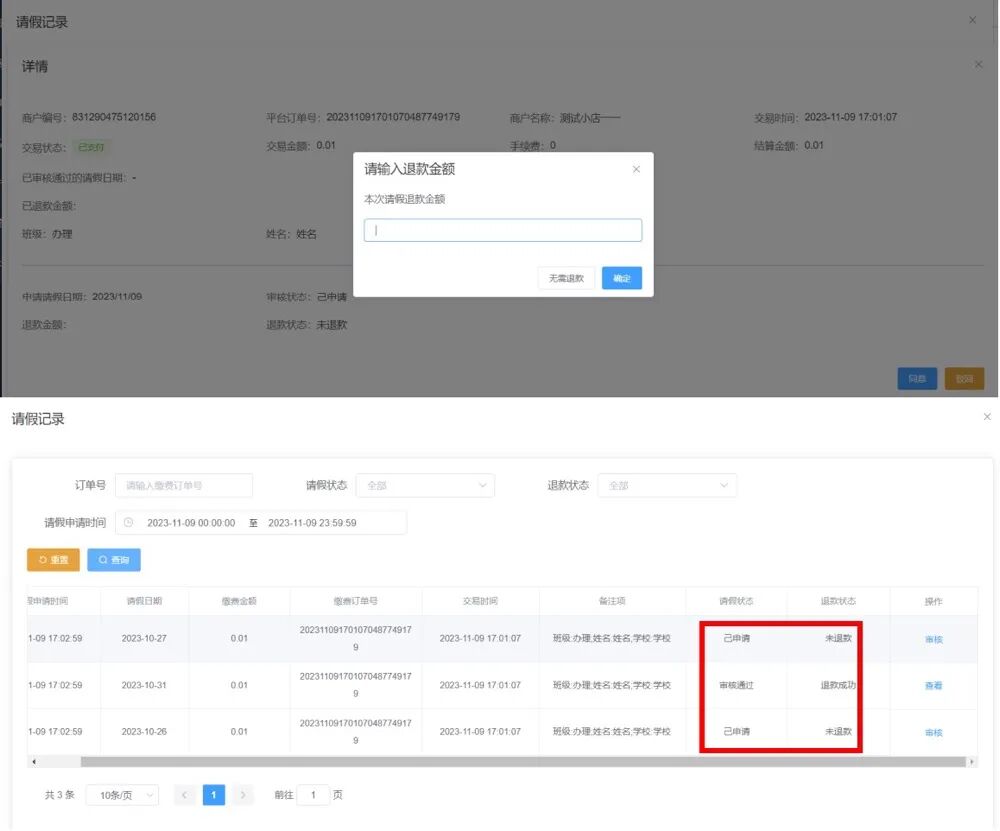Image resolution: width=1000 pixels, height=831 pixels.
Task: Click 操作 column header
Action: tap(934, 601)
